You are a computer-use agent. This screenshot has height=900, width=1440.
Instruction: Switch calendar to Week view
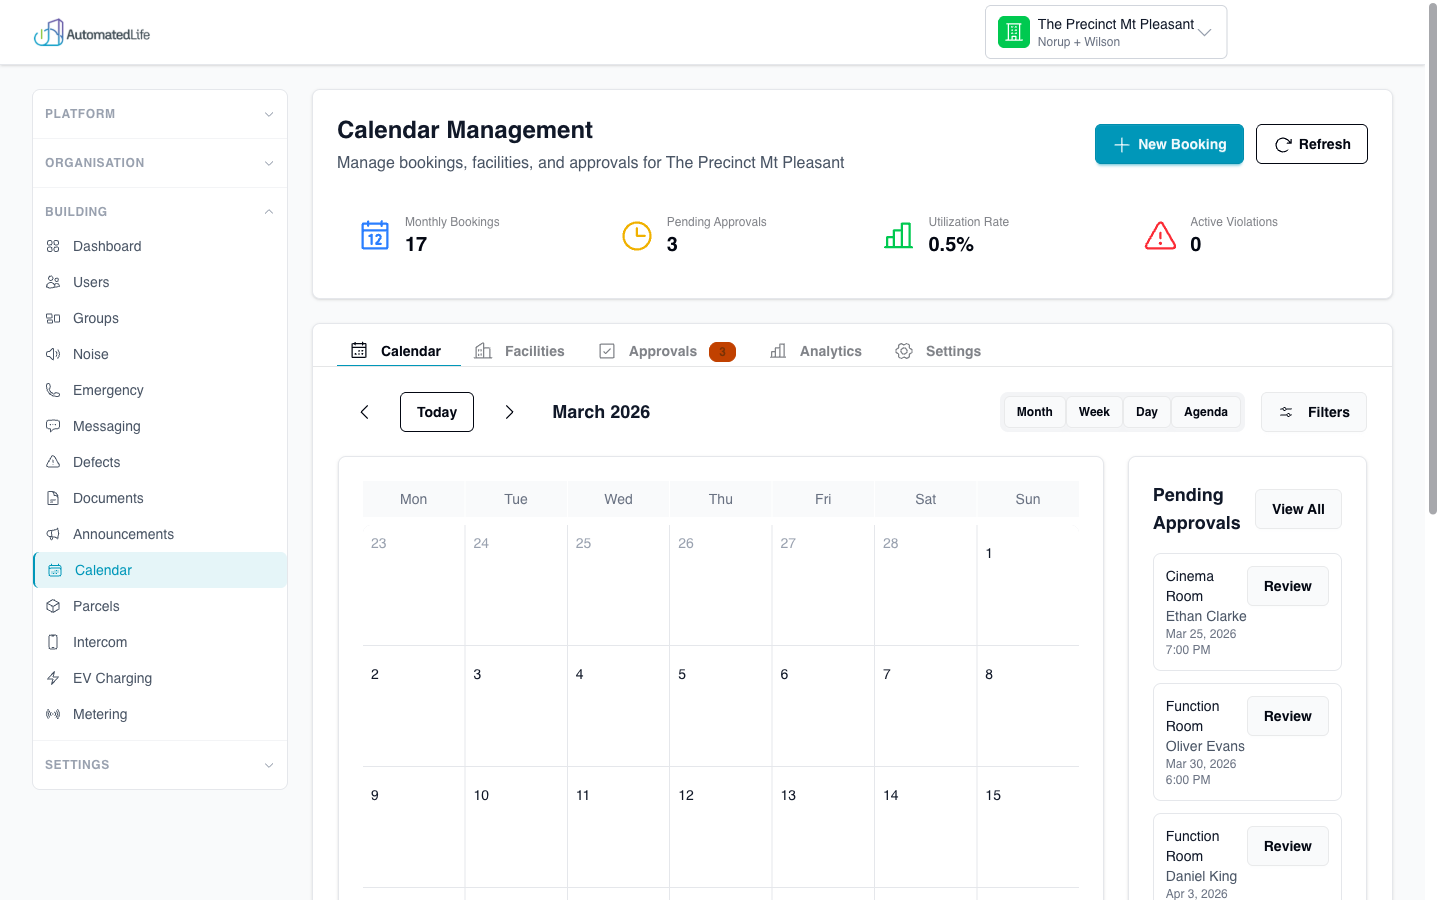(1093, 412)
